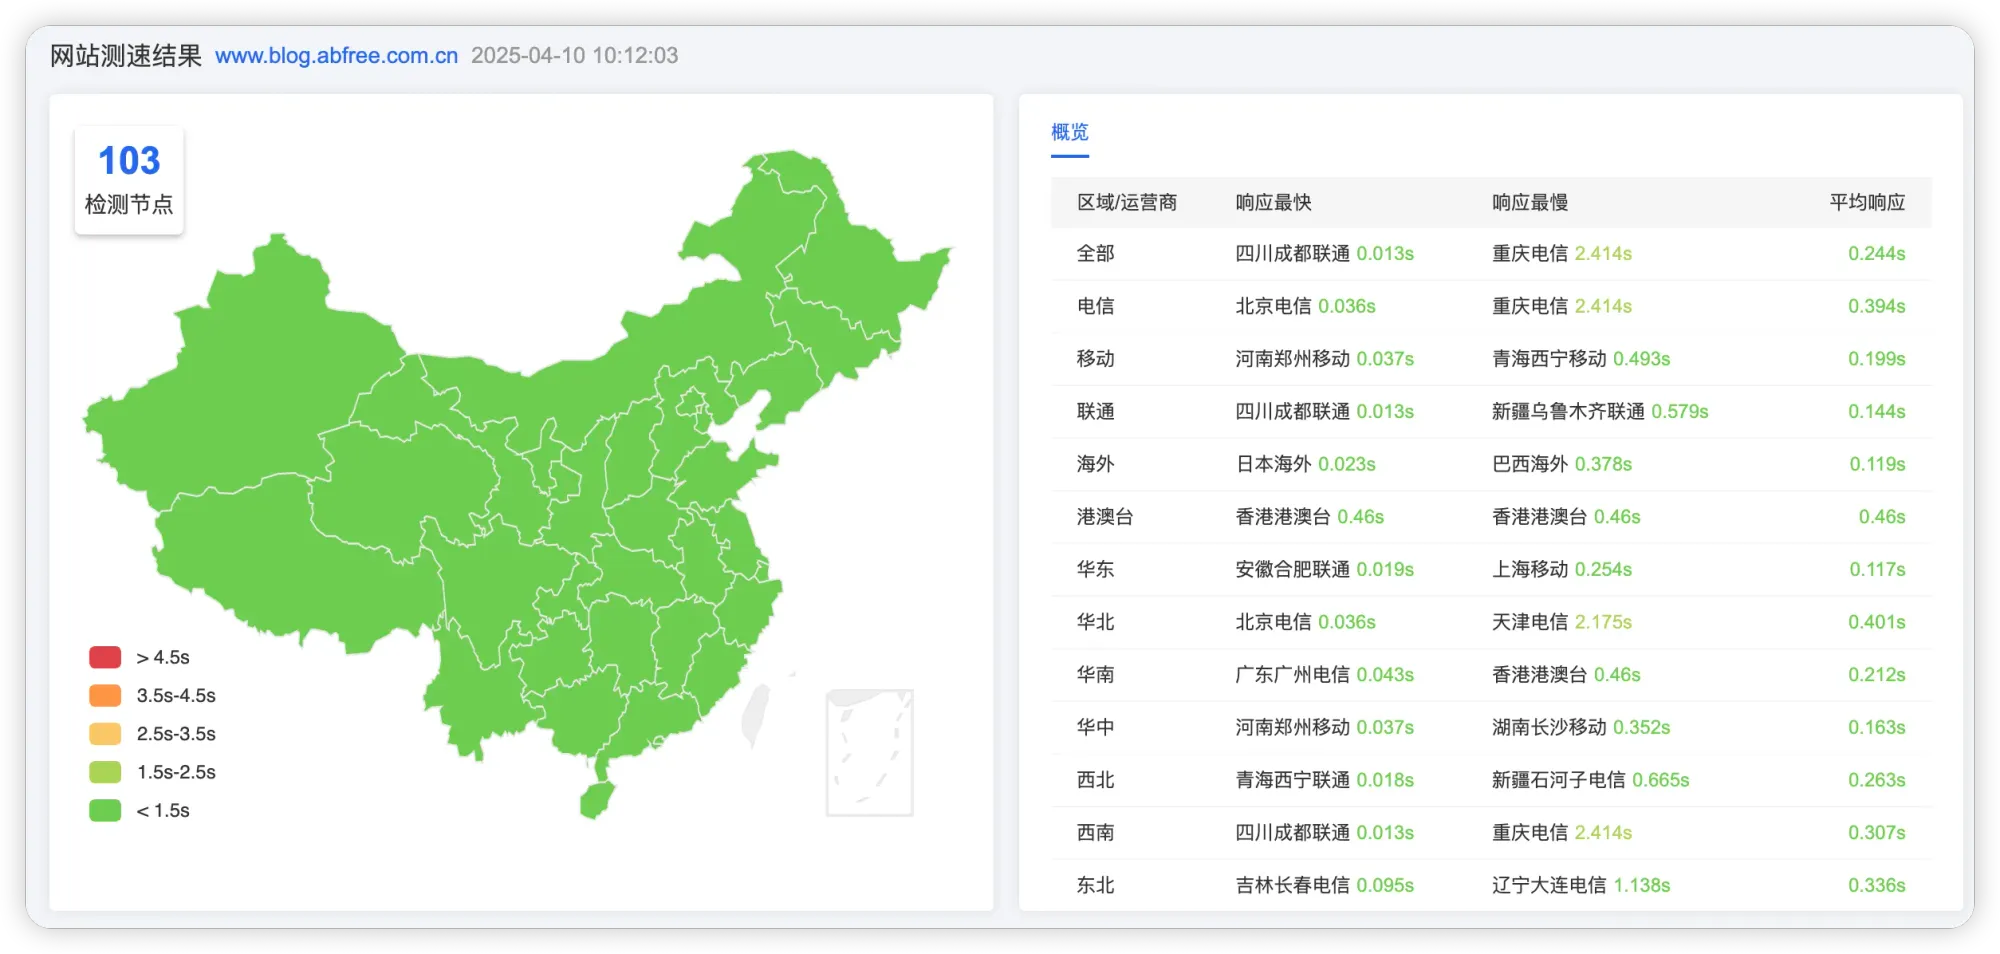Click the red >4.5s legend swatch
Viewport: 2000px width, 954px height.
point(105,657)
